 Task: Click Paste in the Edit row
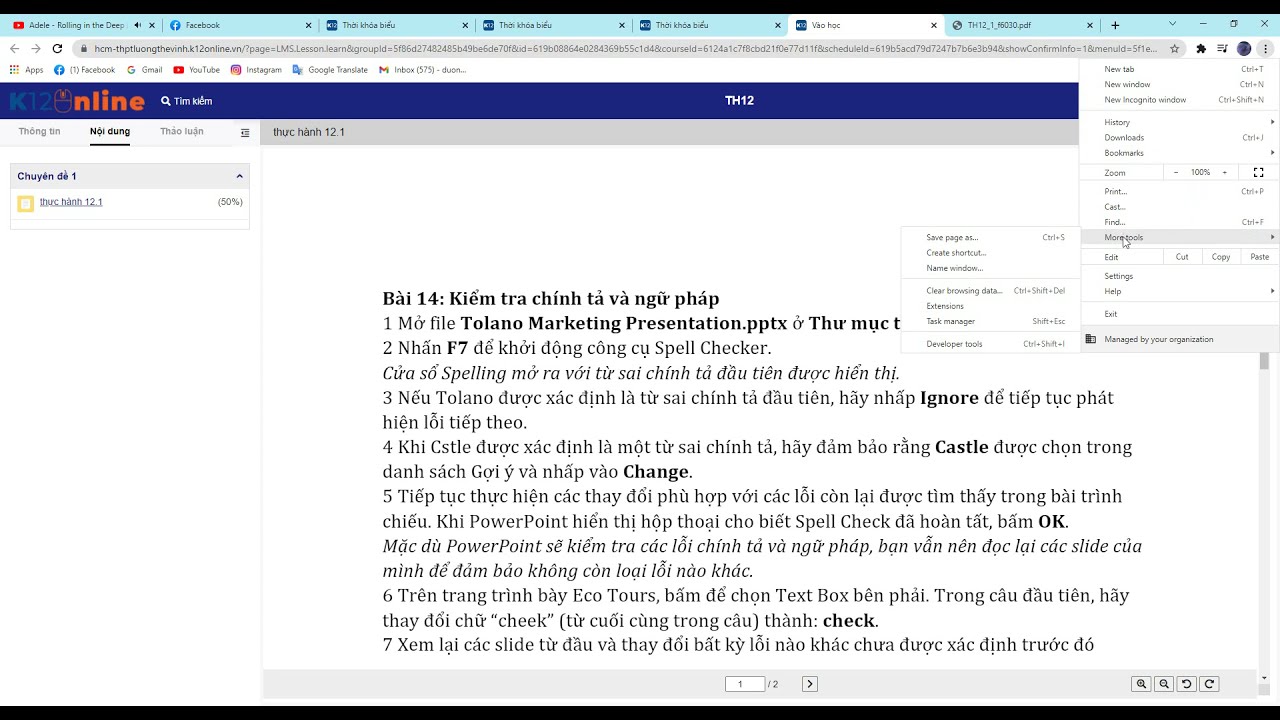[x=1259, y=257]
